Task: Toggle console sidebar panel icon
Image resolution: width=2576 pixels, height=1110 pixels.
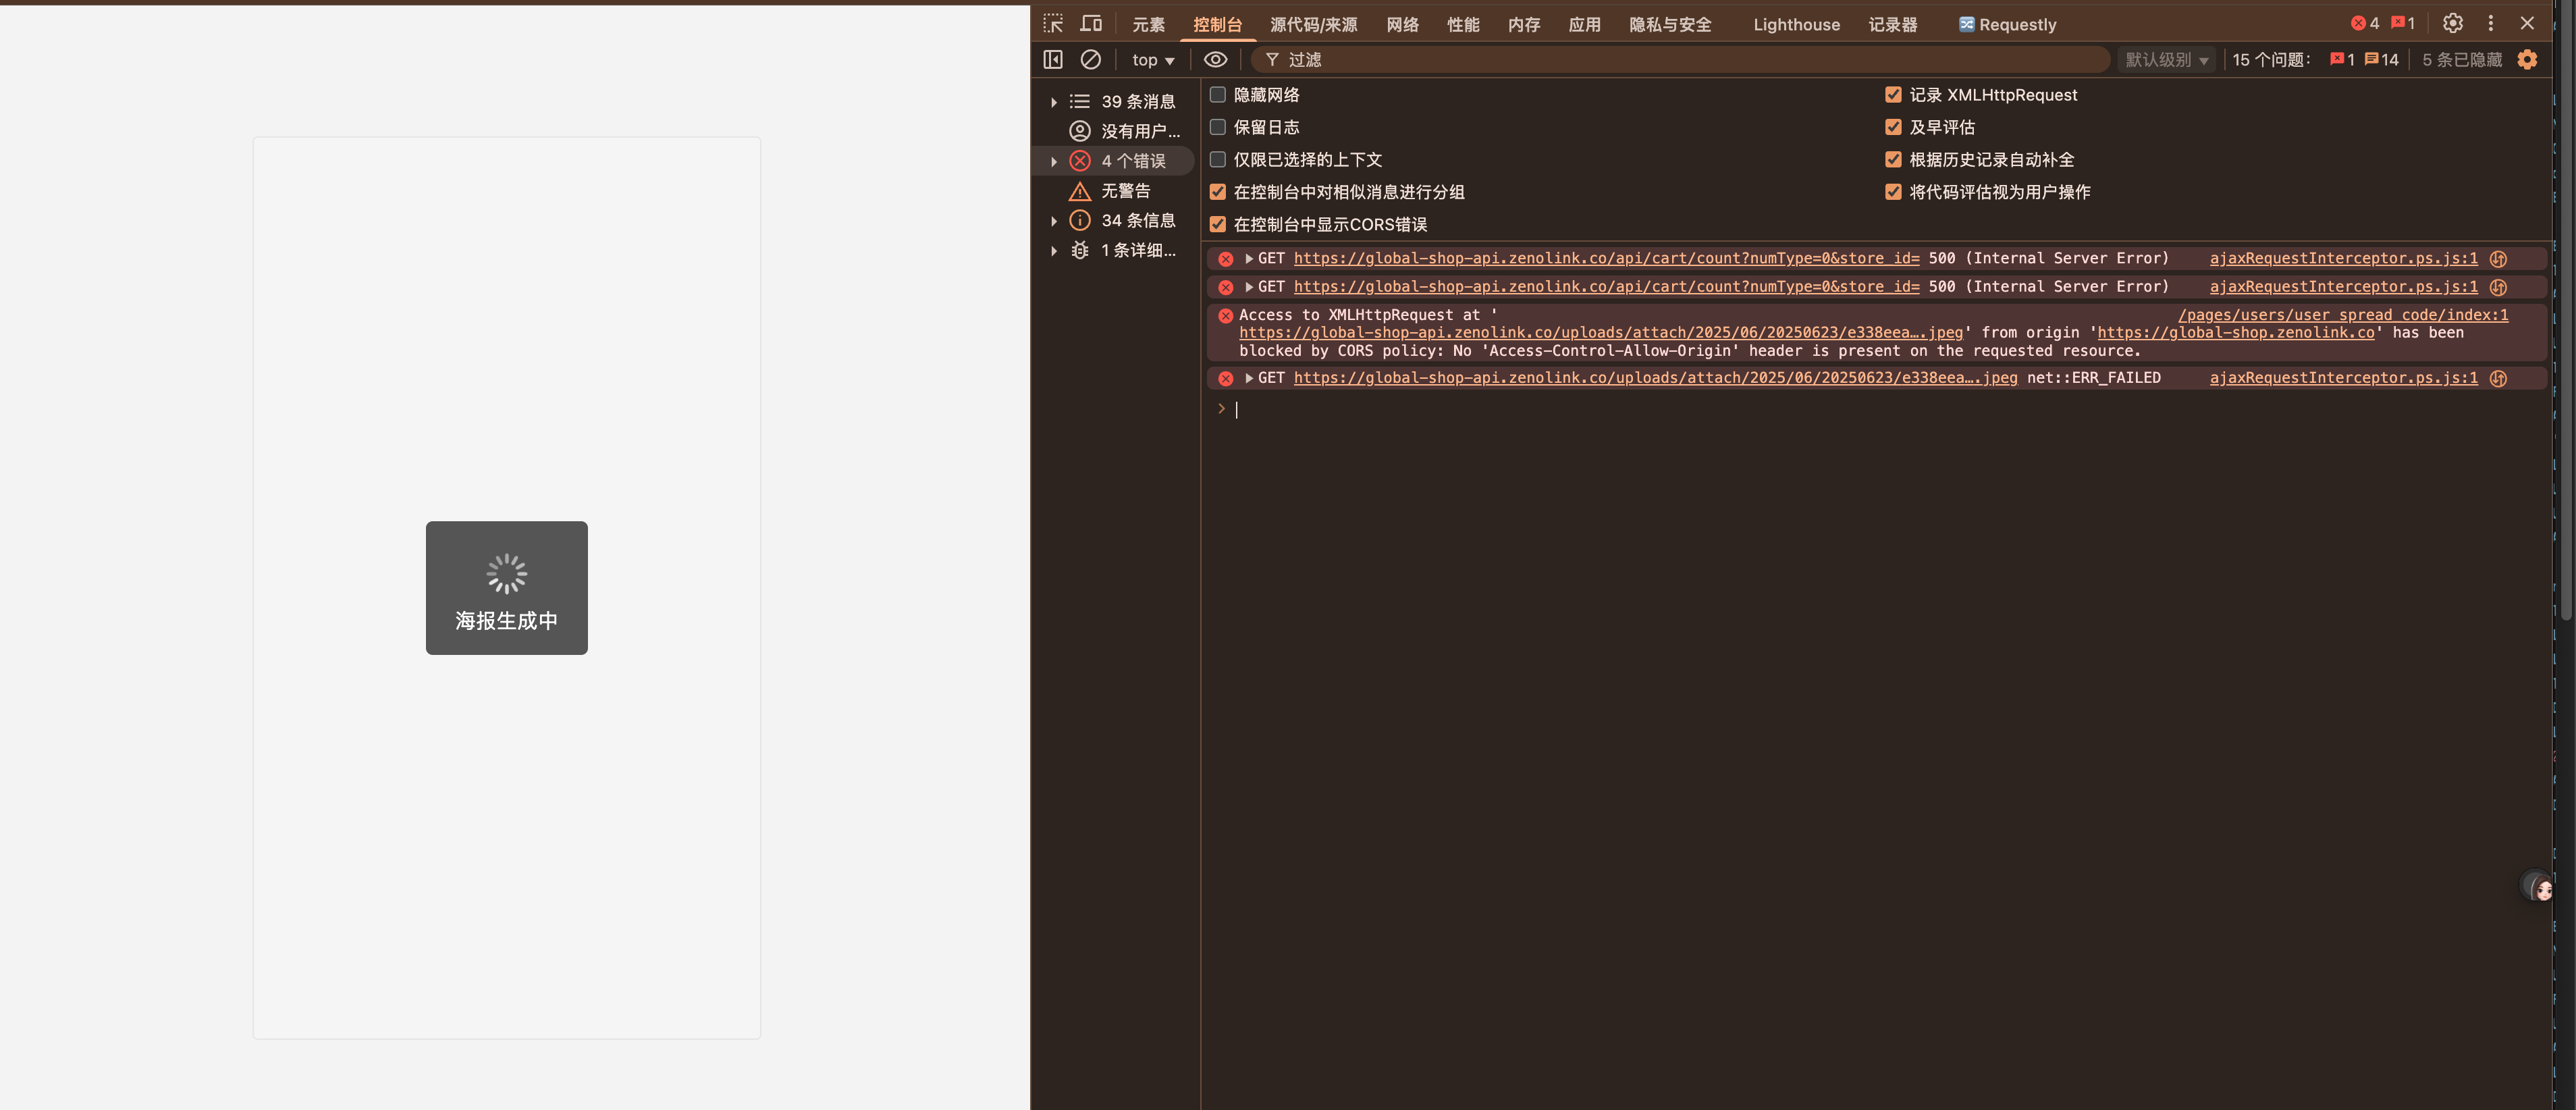Action: (1053, 60)
